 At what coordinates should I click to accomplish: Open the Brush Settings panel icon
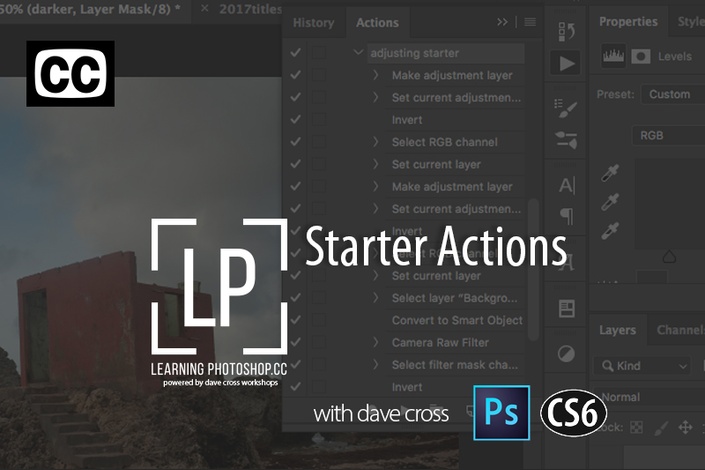[566, 108]
